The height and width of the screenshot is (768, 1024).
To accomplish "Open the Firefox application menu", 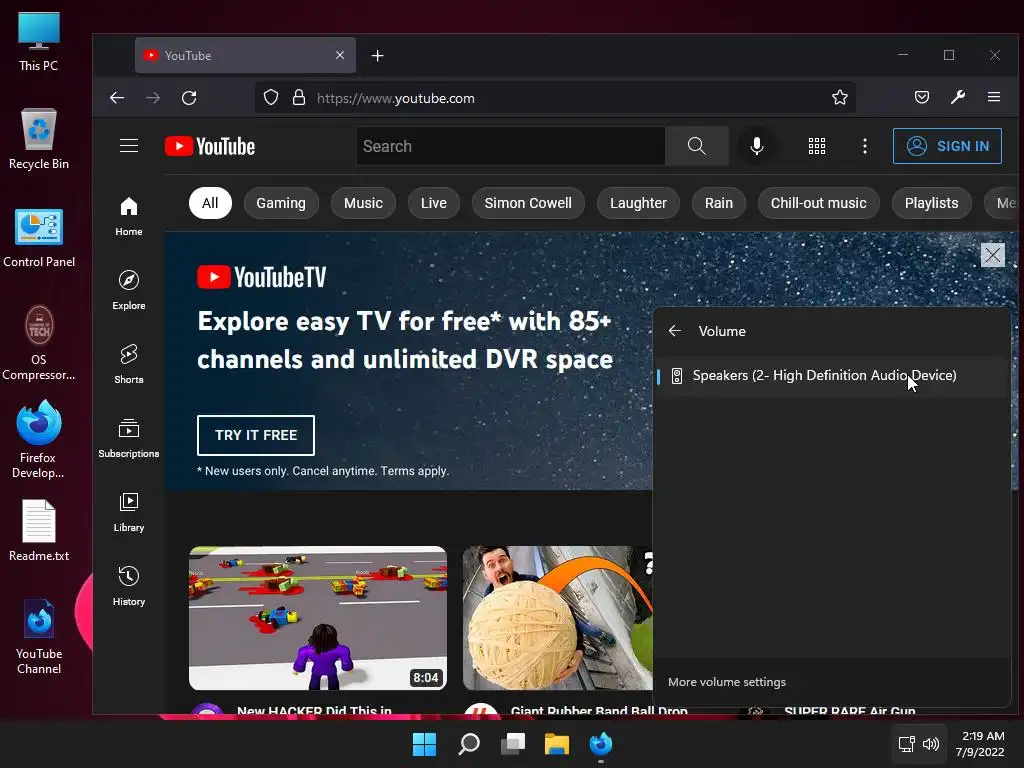I will click(994, 98).
